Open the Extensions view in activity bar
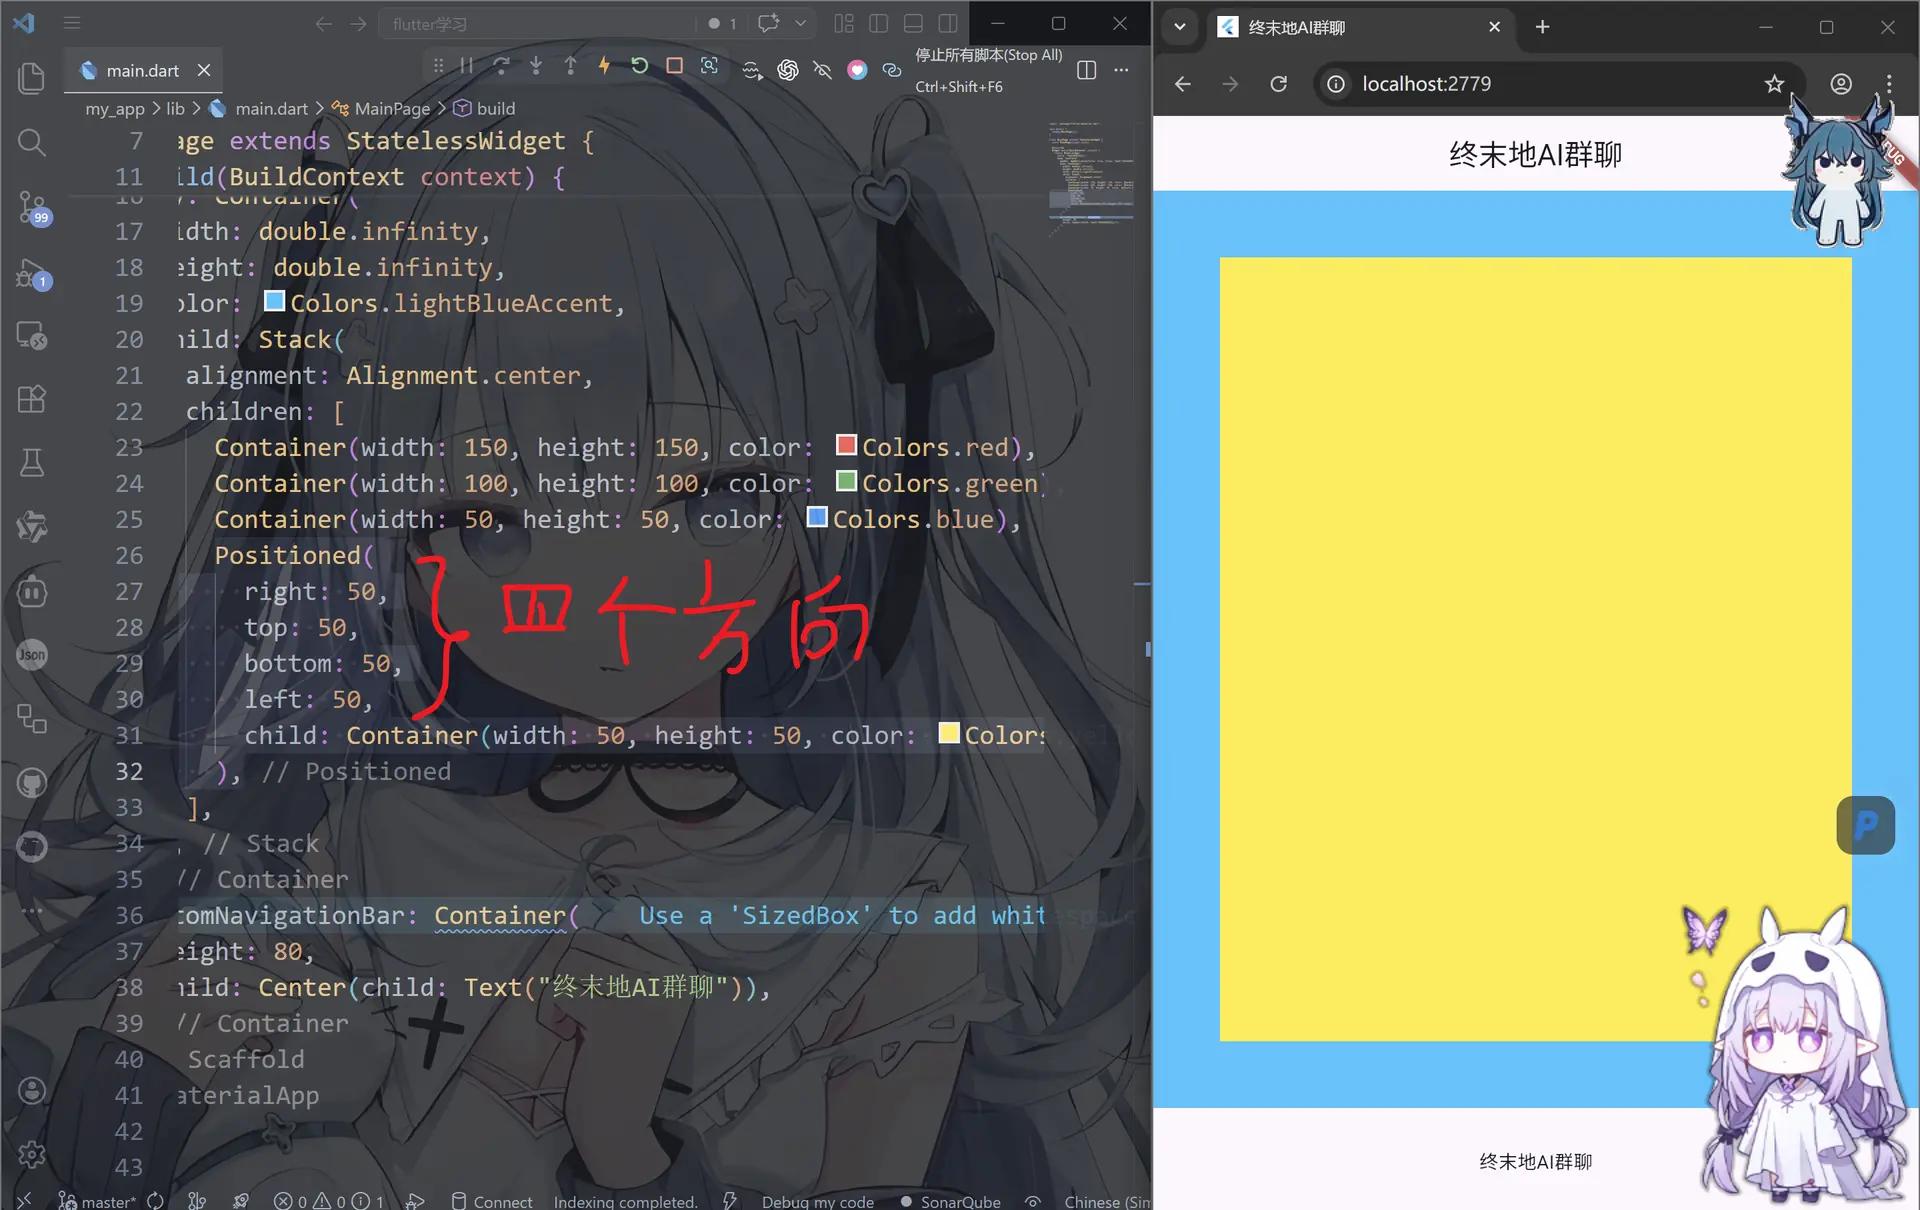Viewport: 1920px width, 1210px height. (32, 399)
